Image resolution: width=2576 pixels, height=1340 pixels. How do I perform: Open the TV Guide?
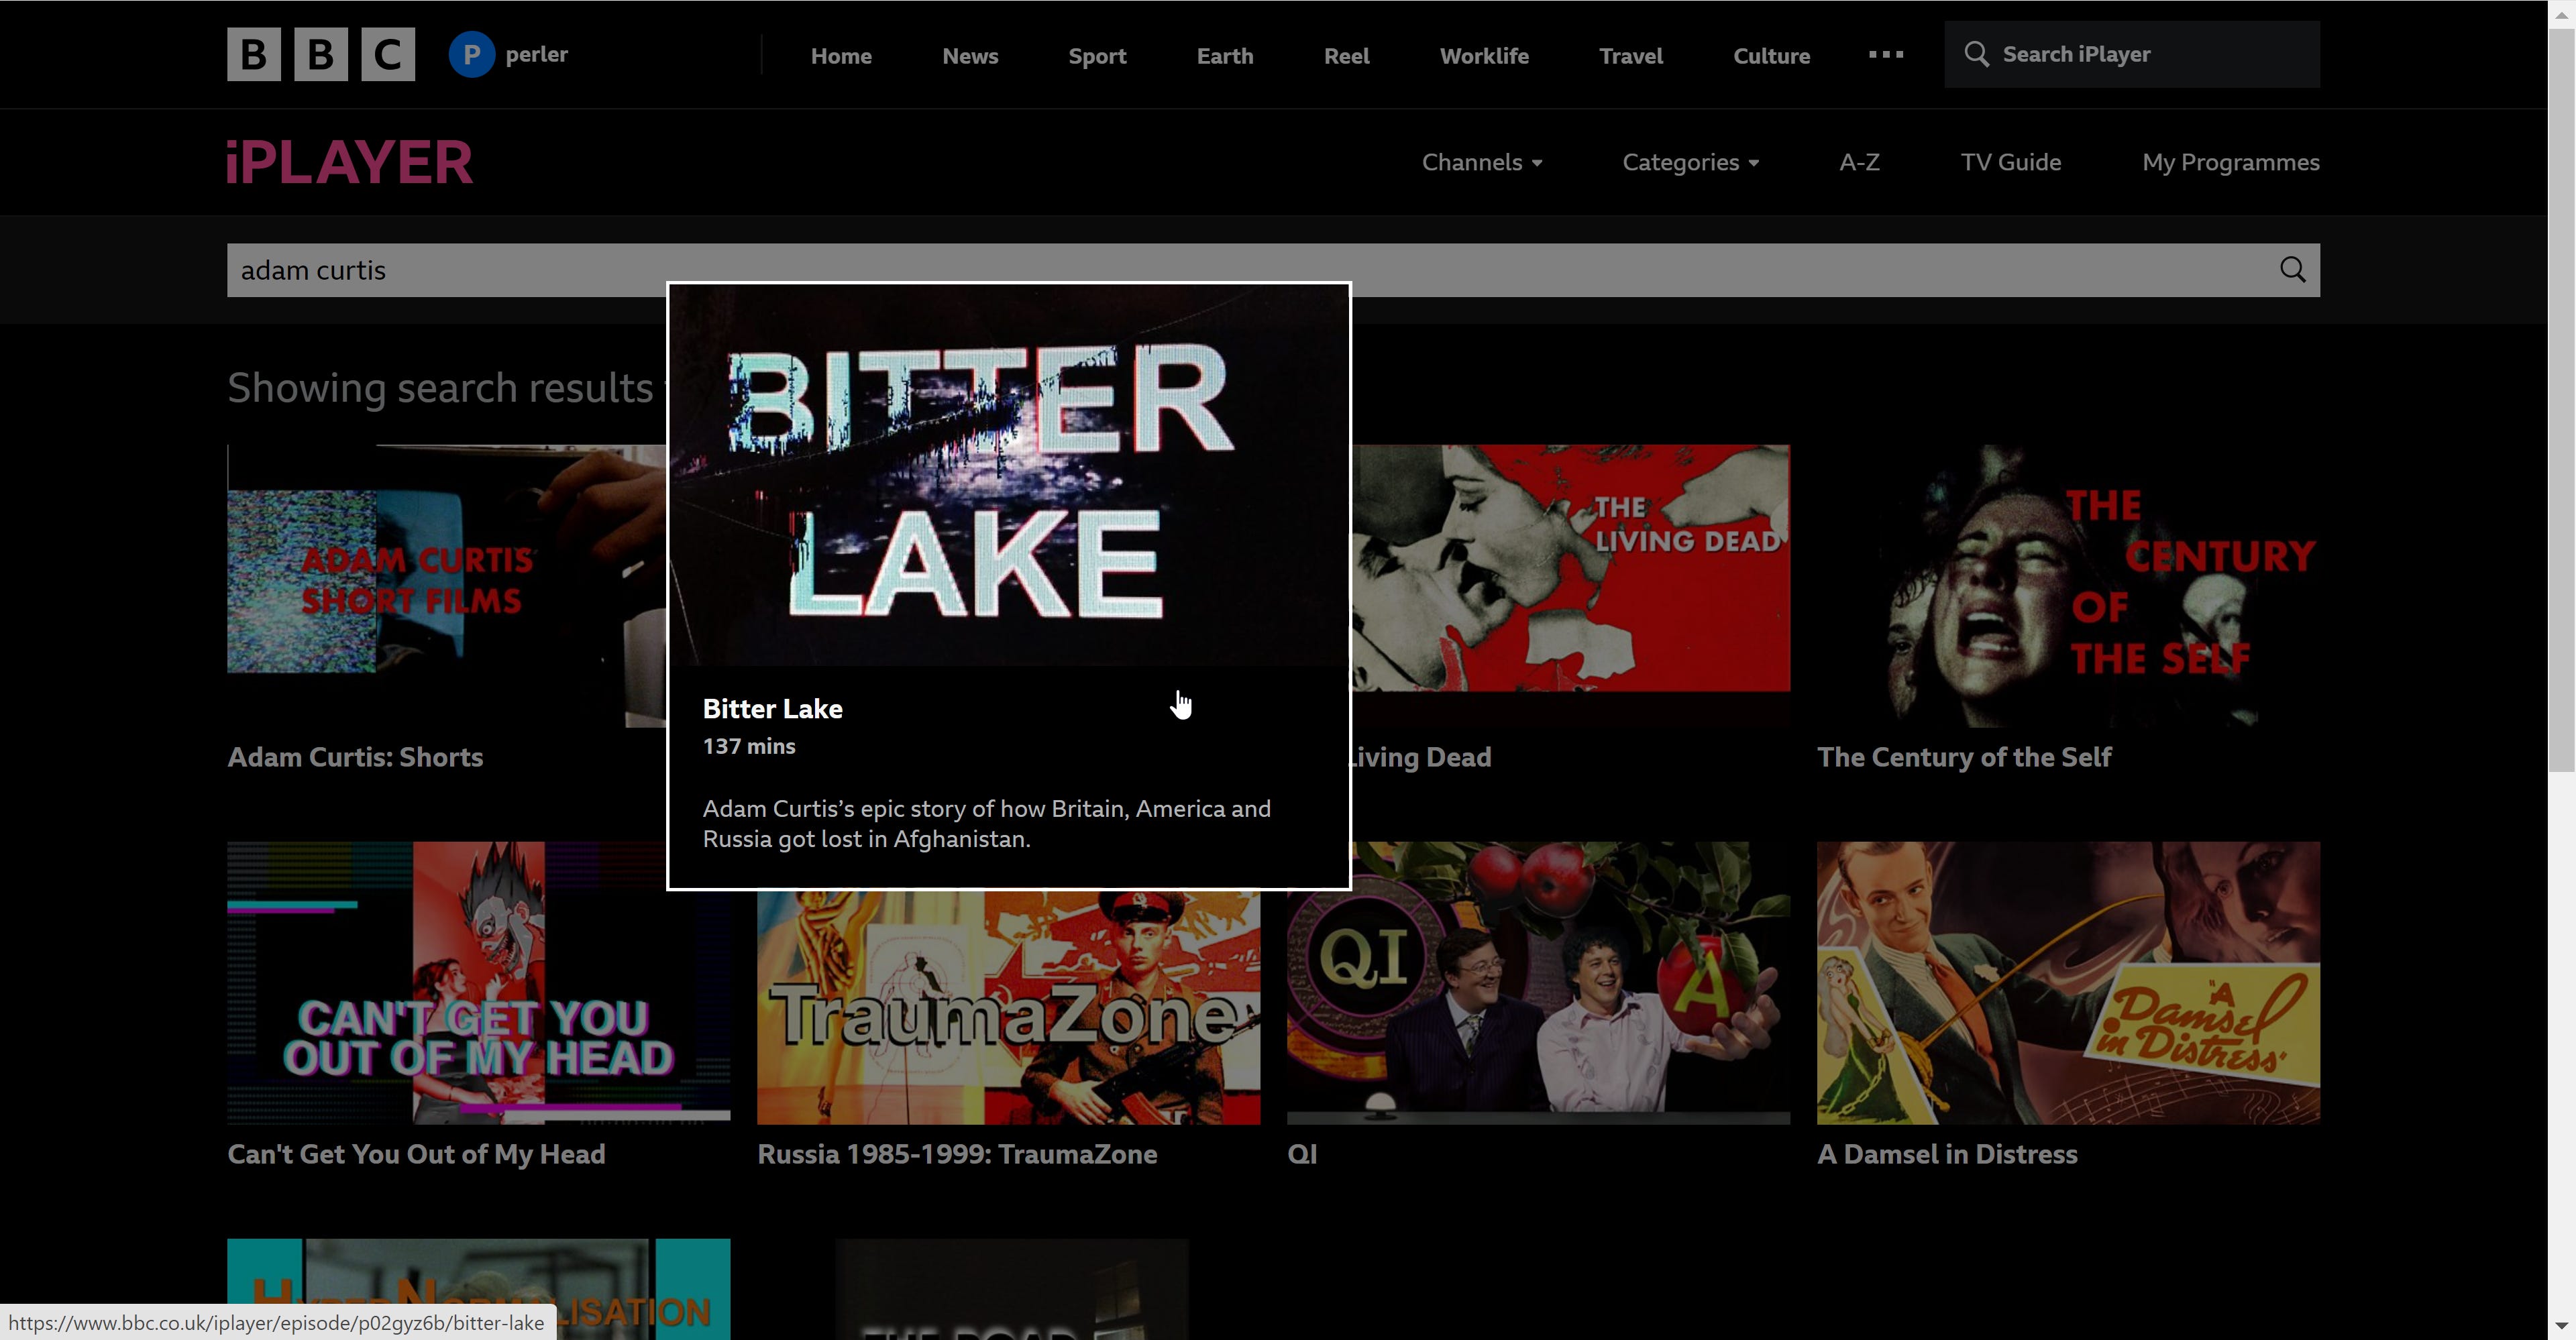point(2010,162)
